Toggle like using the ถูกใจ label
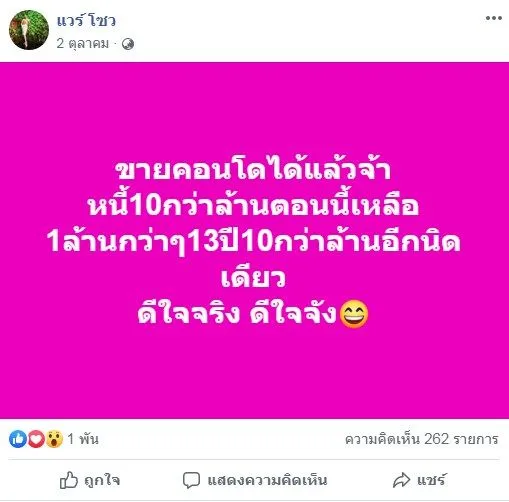Screen dimensions: 509x502 coord(102,480)
